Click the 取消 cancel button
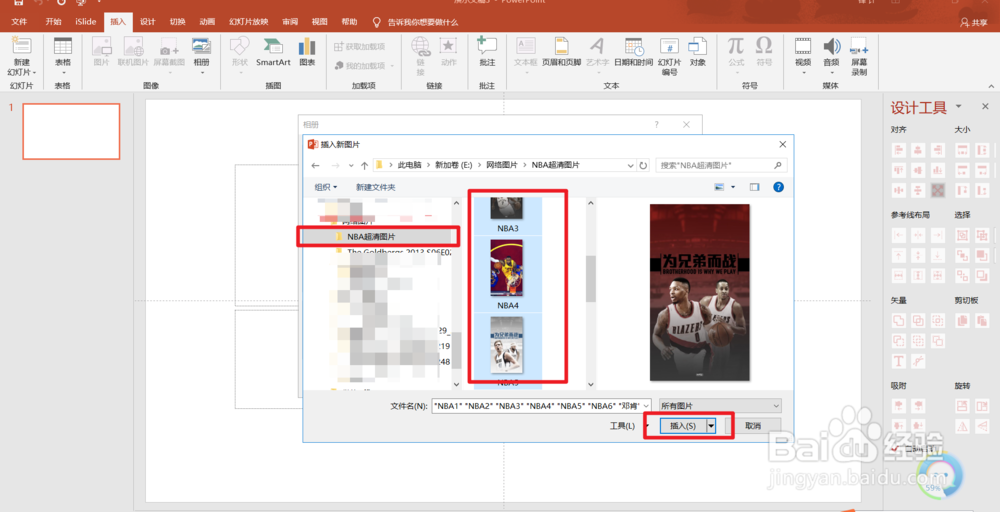This screenshot has width=1000, height=512. click(753, 425)
